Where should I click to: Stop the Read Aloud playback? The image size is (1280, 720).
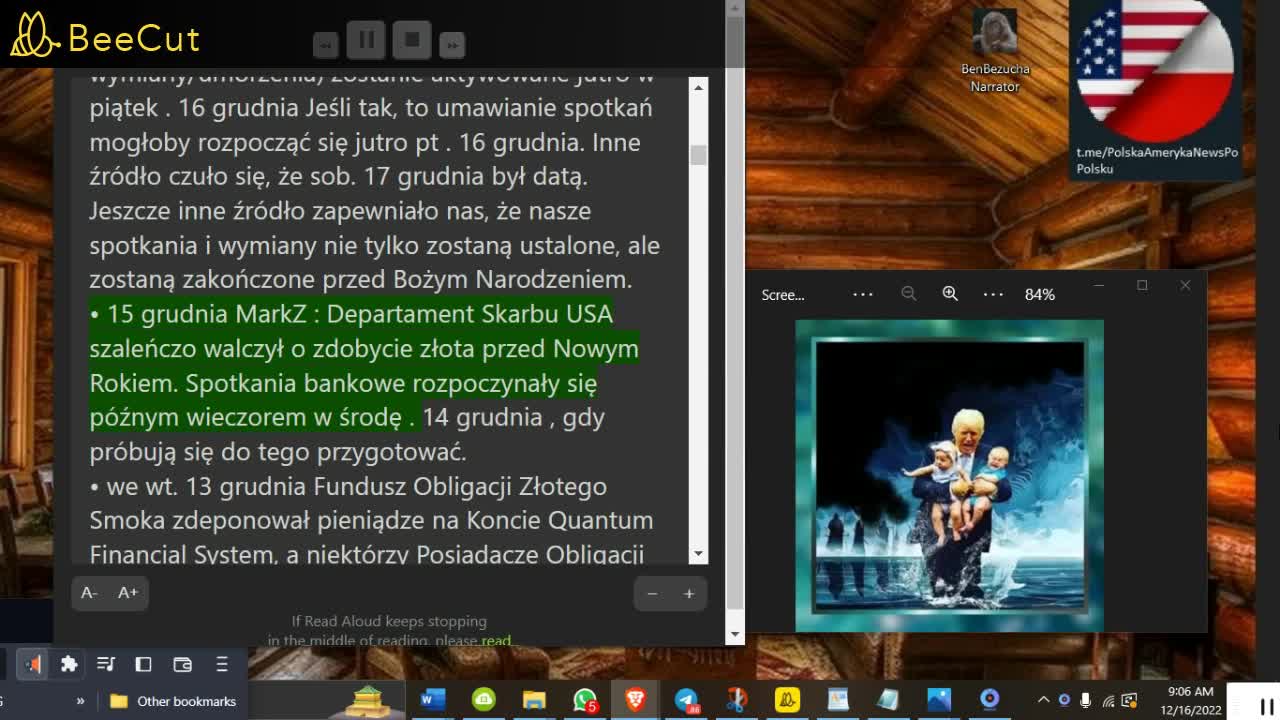tap(412, 40)
